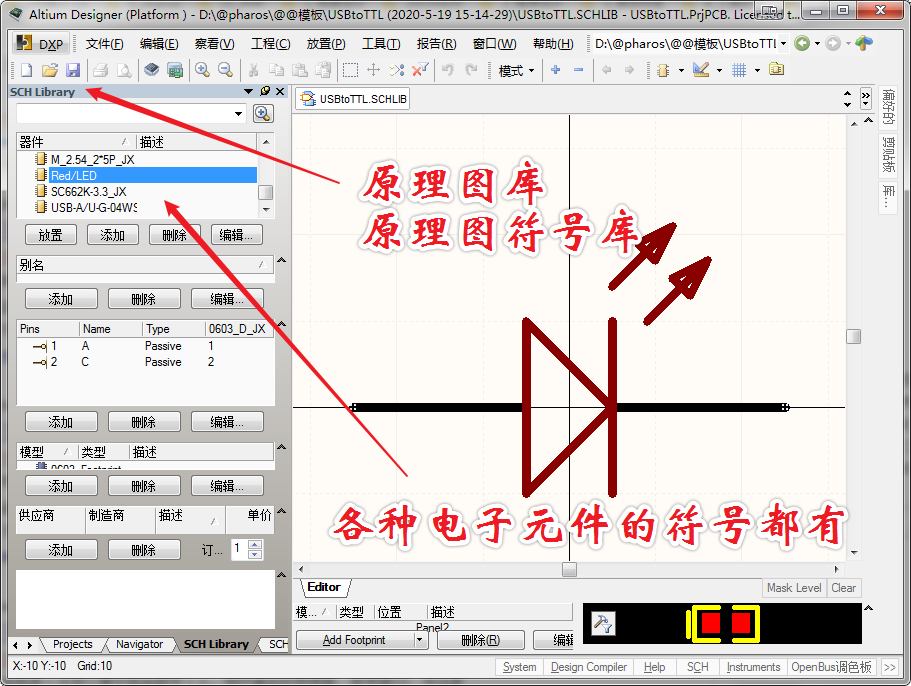Increase the quantity value with the stepper arrow
The width and height of the screenshot is (911, 686).
click(x=254, y=545)
